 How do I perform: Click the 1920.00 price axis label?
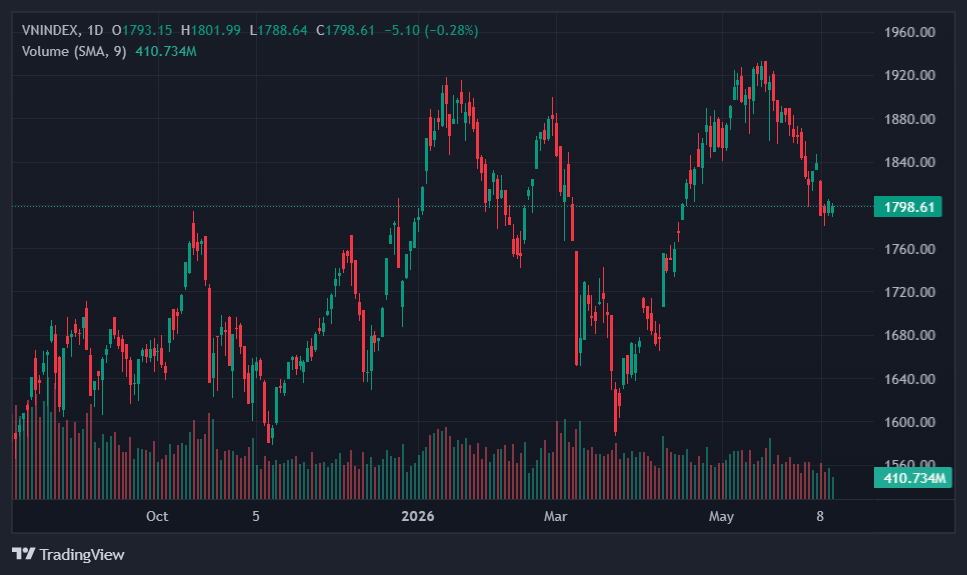pyautogui.click(x=910, y=75)
